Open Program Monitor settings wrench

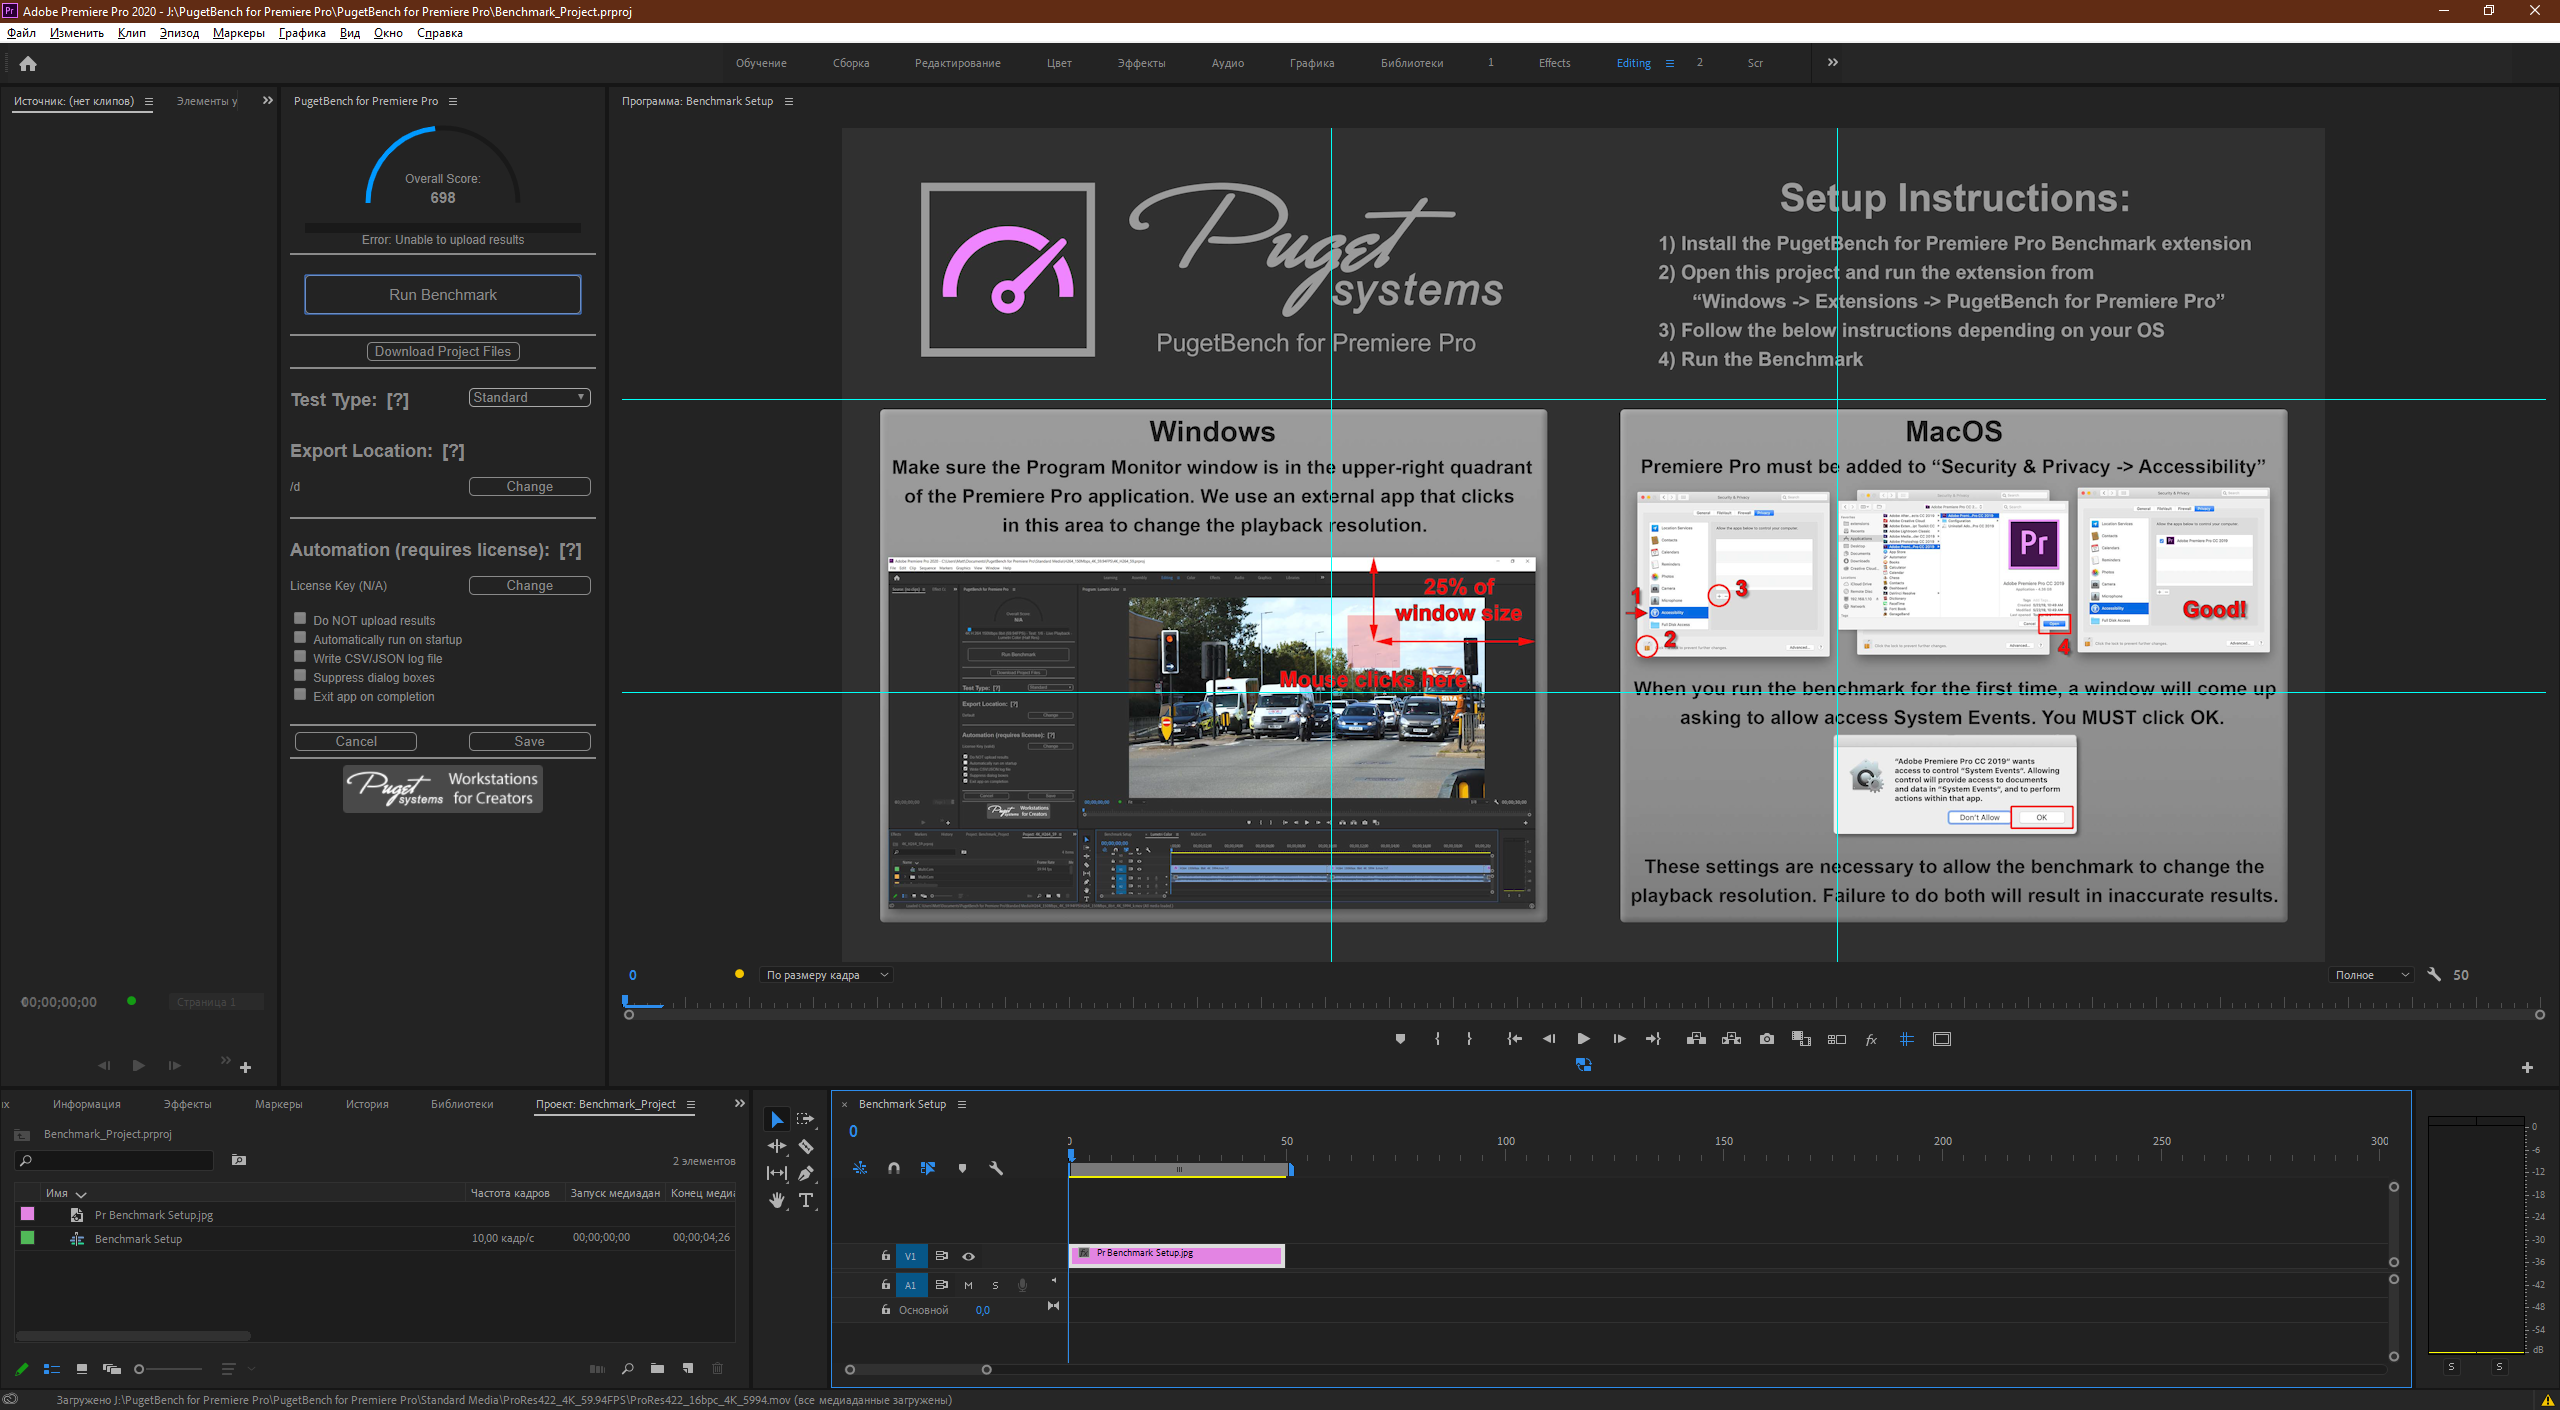coord(2434,975)
